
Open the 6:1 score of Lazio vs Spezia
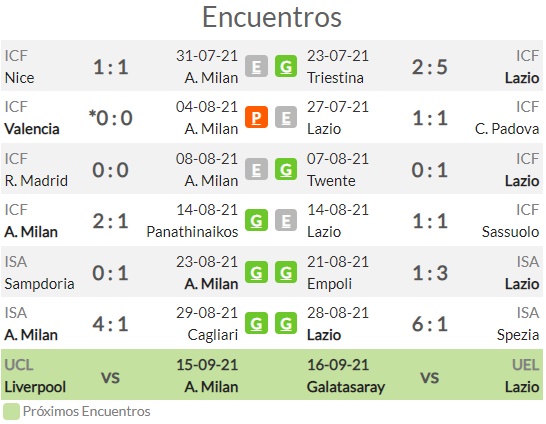click(x=430, y=324)
